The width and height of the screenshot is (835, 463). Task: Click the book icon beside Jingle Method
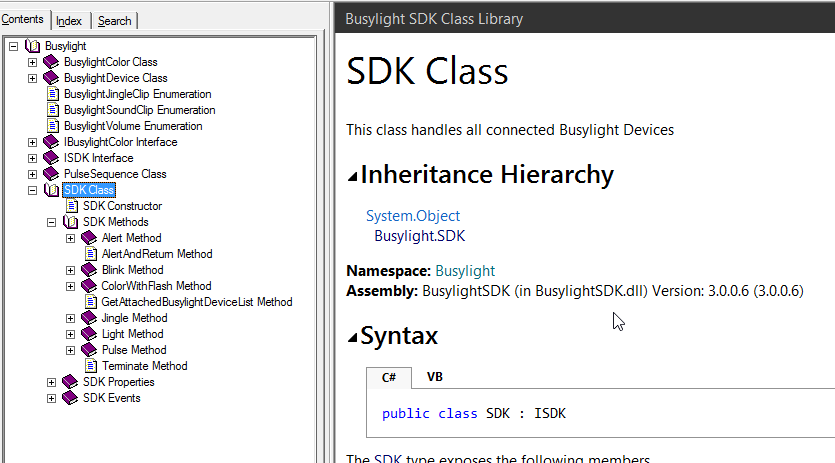click(x=89, y=318)
